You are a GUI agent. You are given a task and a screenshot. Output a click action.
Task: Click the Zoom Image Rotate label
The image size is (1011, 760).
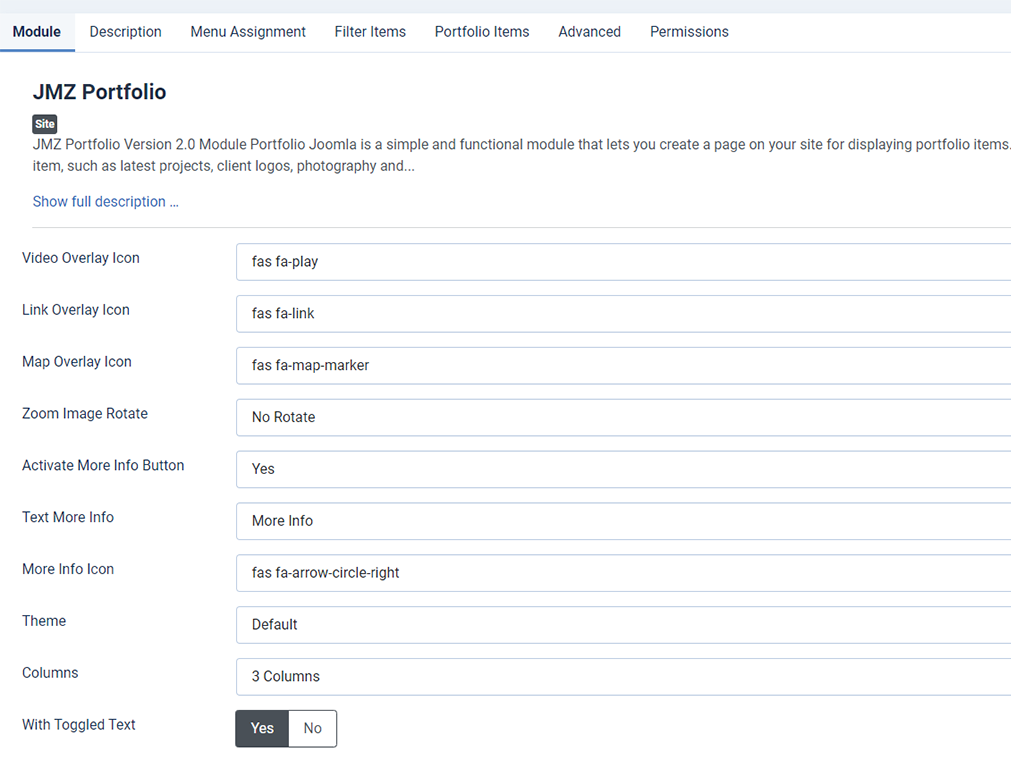(85, 414)
